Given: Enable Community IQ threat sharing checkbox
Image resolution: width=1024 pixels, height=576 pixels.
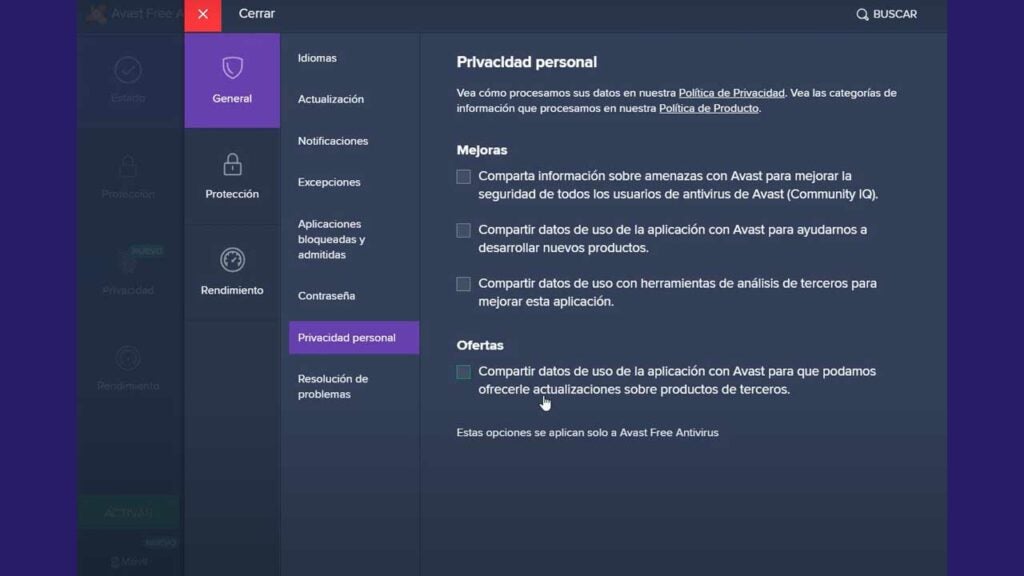Looking at the screenshot, I should click(x=464, y=177).
